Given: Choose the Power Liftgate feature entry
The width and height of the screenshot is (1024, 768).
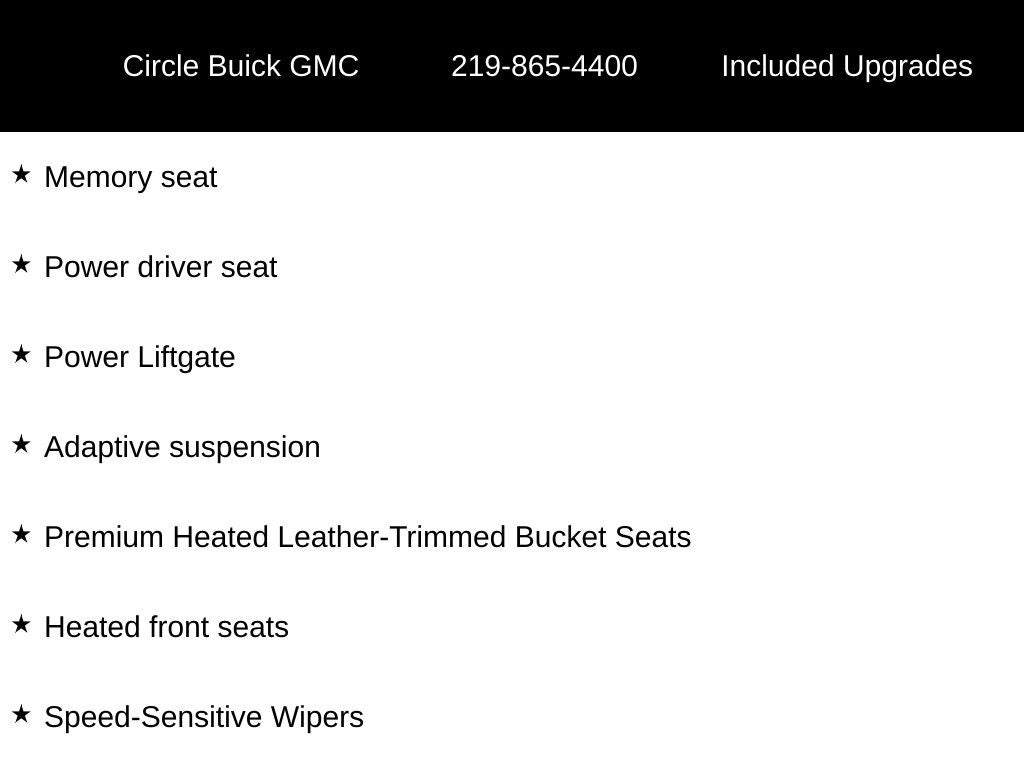Looking at the screenshot, I should [140, 357].
